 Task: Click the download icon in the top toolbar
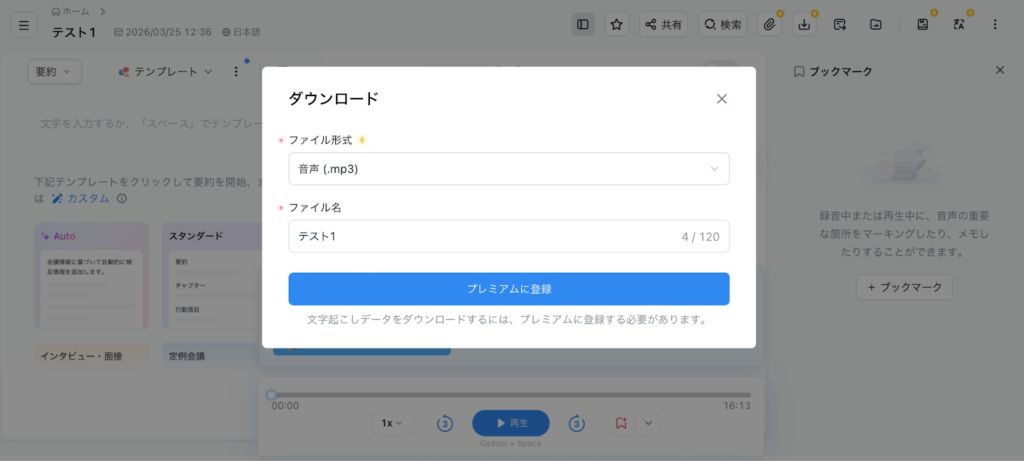(803, 24)
